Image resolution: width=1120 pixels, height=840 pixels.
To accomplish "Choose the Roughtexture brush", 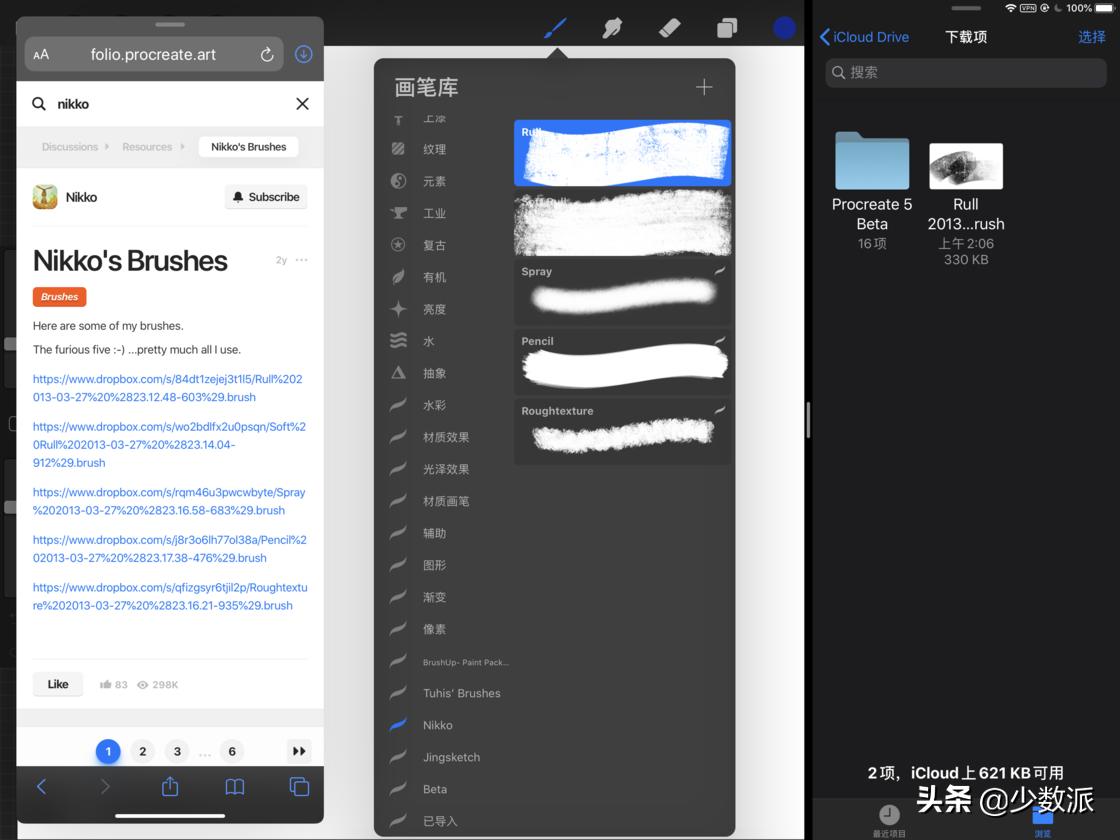I will pyautogui.click(x=622, y=431).
